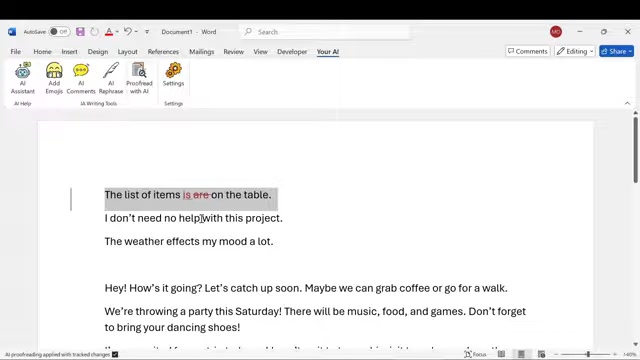
Task: Click the Document1 - Word title
Action: 189,32
